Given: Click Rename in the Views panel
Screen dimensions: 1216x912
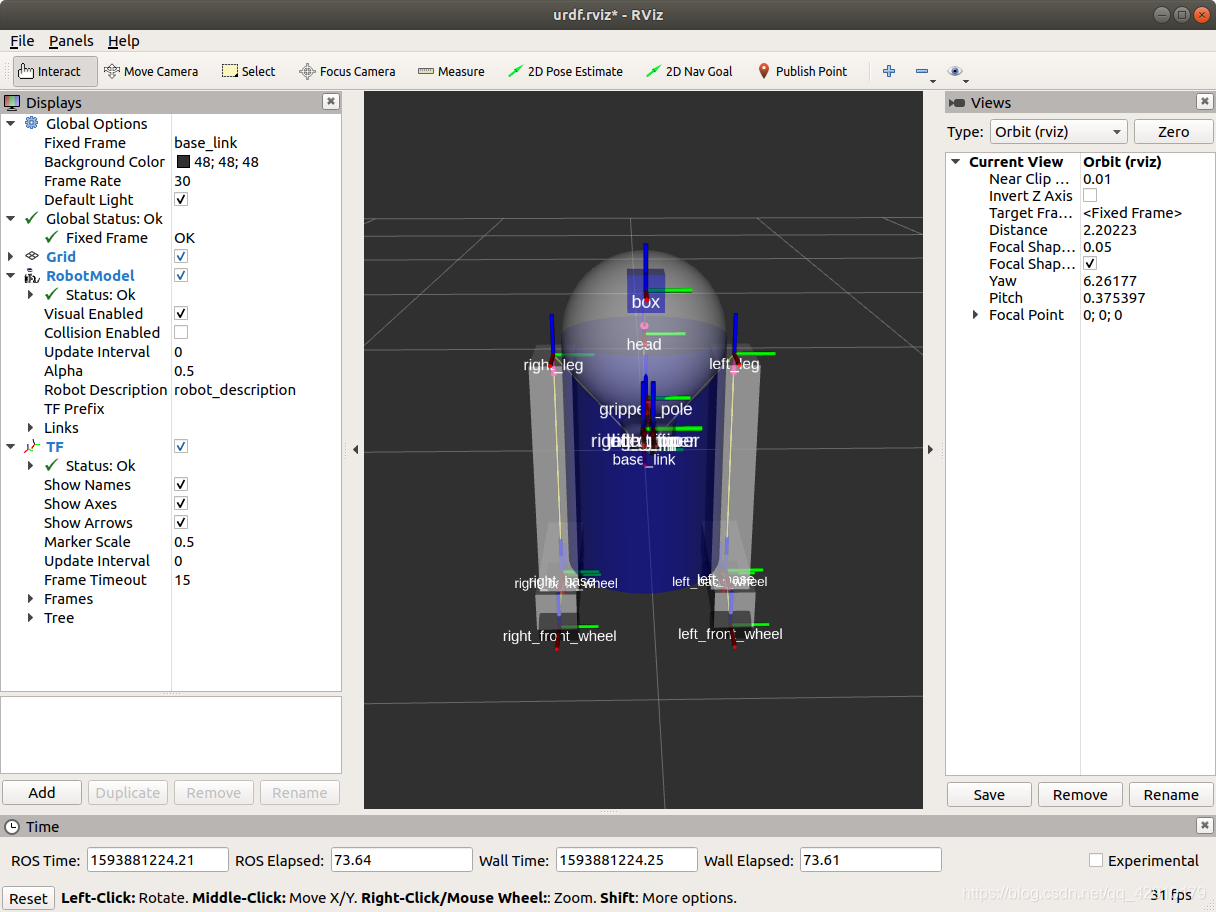Looking at the screenshot, I should [1171, 795].
